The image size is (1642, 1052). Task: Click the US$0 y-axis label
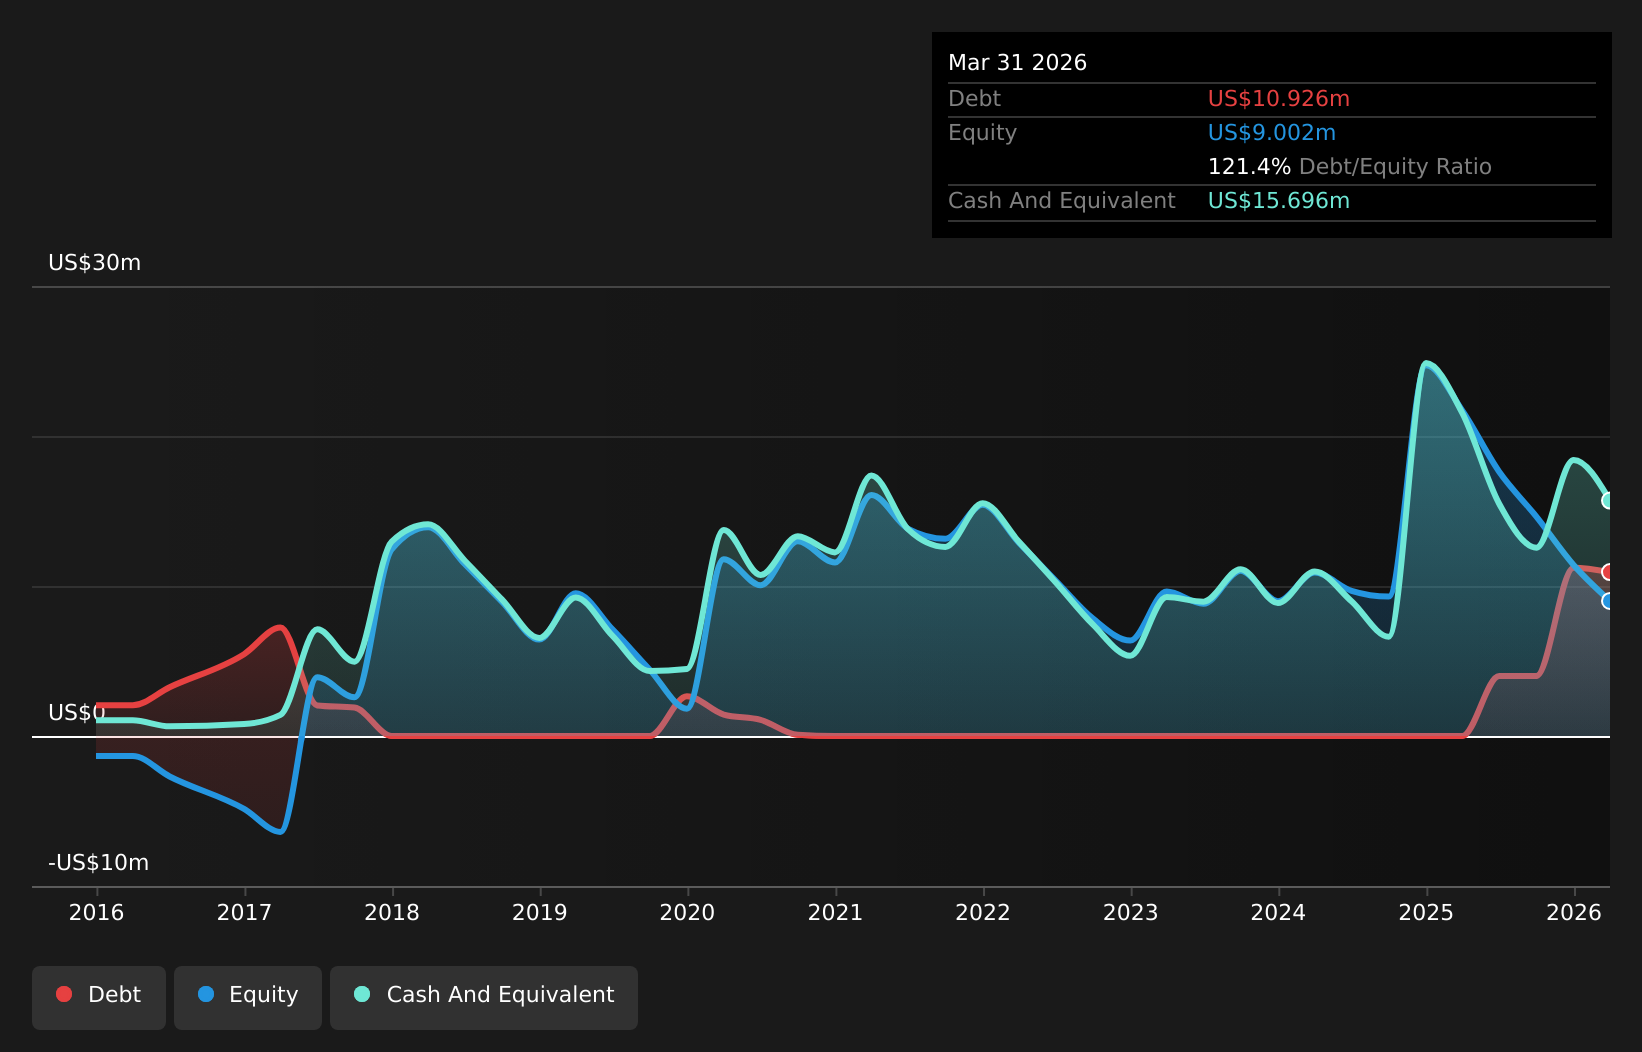click(x=77, y=713)
